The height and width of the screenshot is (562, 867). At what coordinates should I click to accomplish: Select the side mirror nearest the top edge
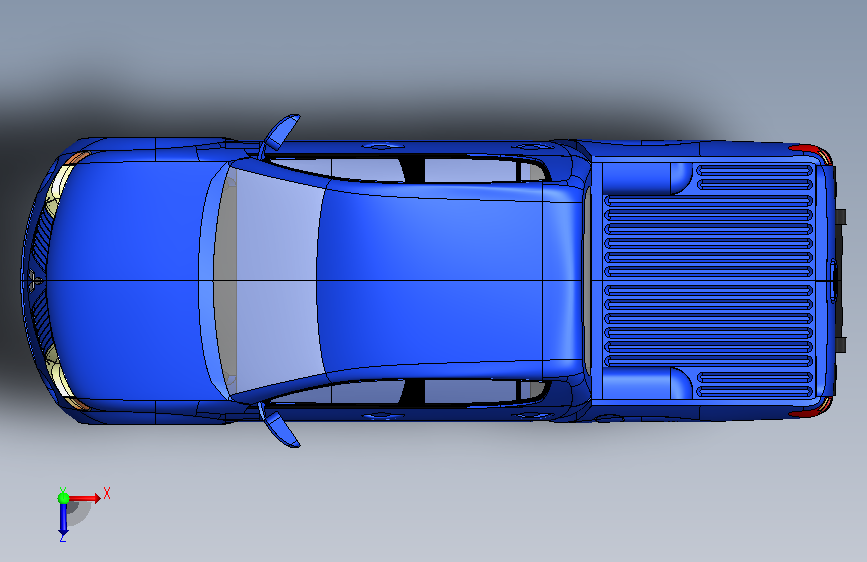pos(281,134)
